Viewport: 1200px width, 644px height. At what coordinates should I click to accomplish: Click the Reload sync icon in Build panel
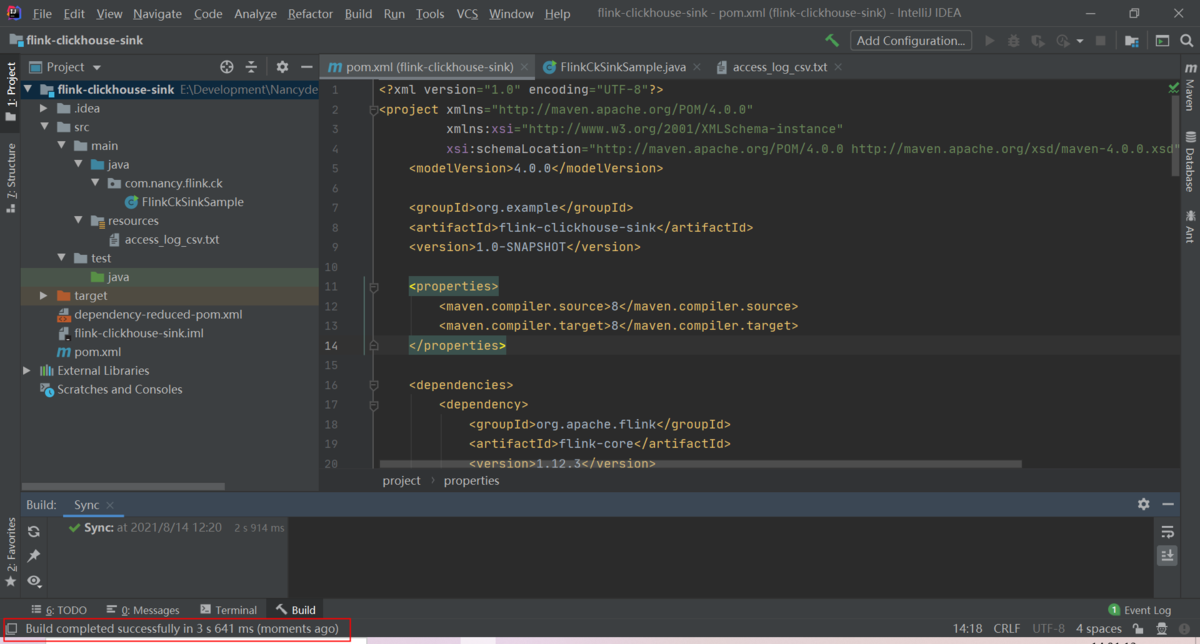pos(34,531)
